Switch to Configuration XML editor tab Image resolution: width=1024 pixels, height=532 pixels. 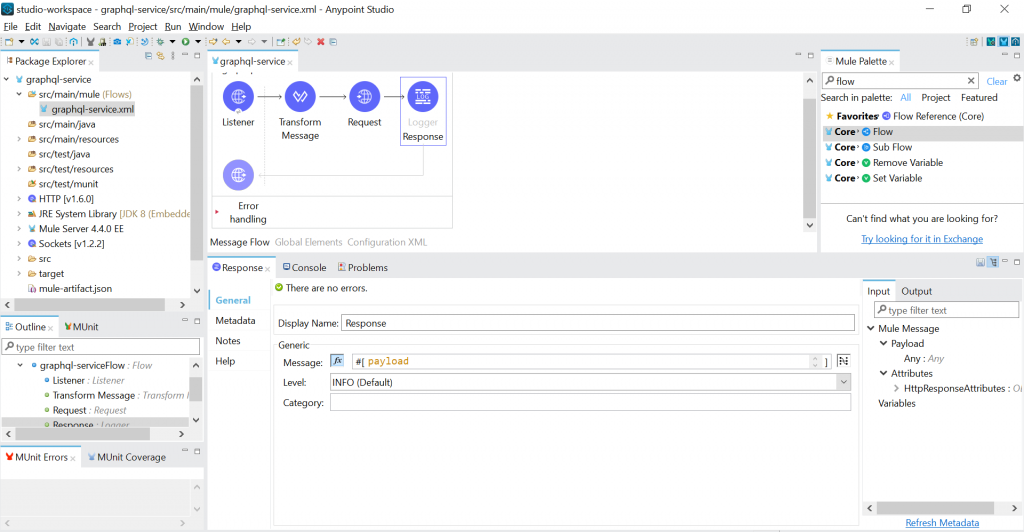click(x=387, y=242)
